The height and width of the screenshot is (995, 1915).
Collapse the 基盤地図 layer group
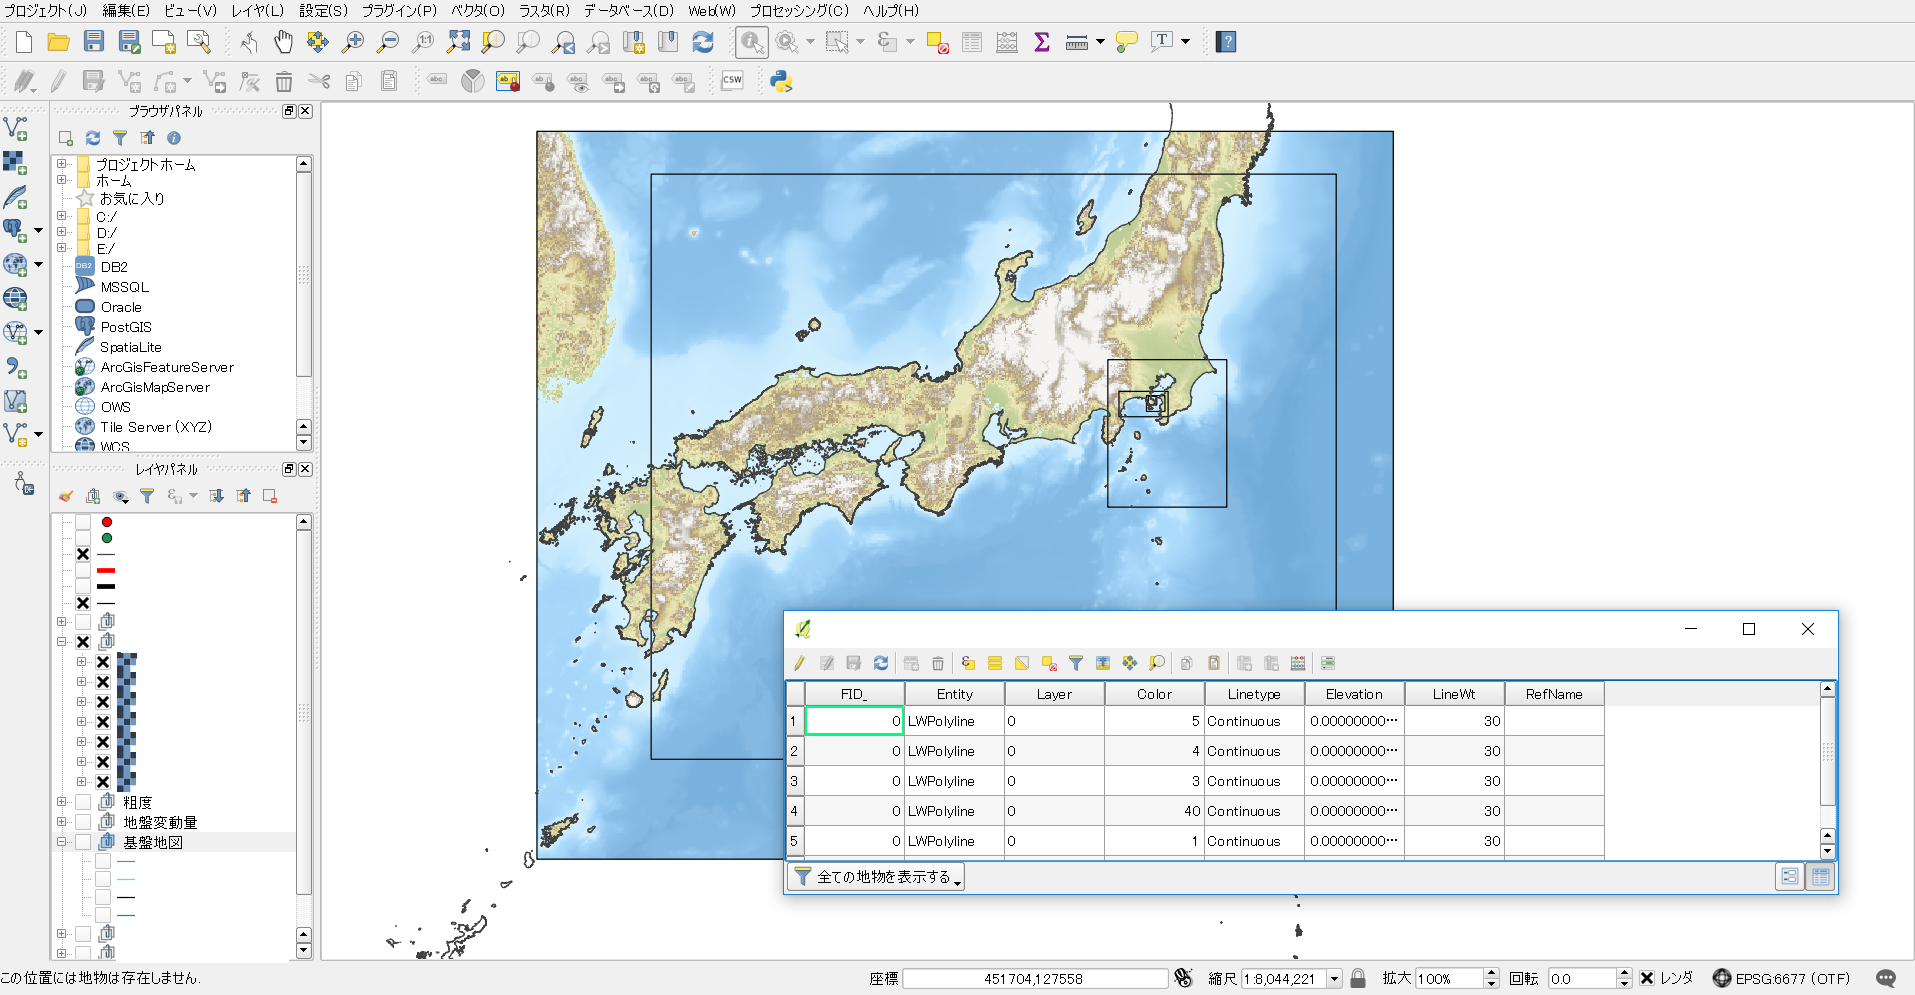coord(61,840)
